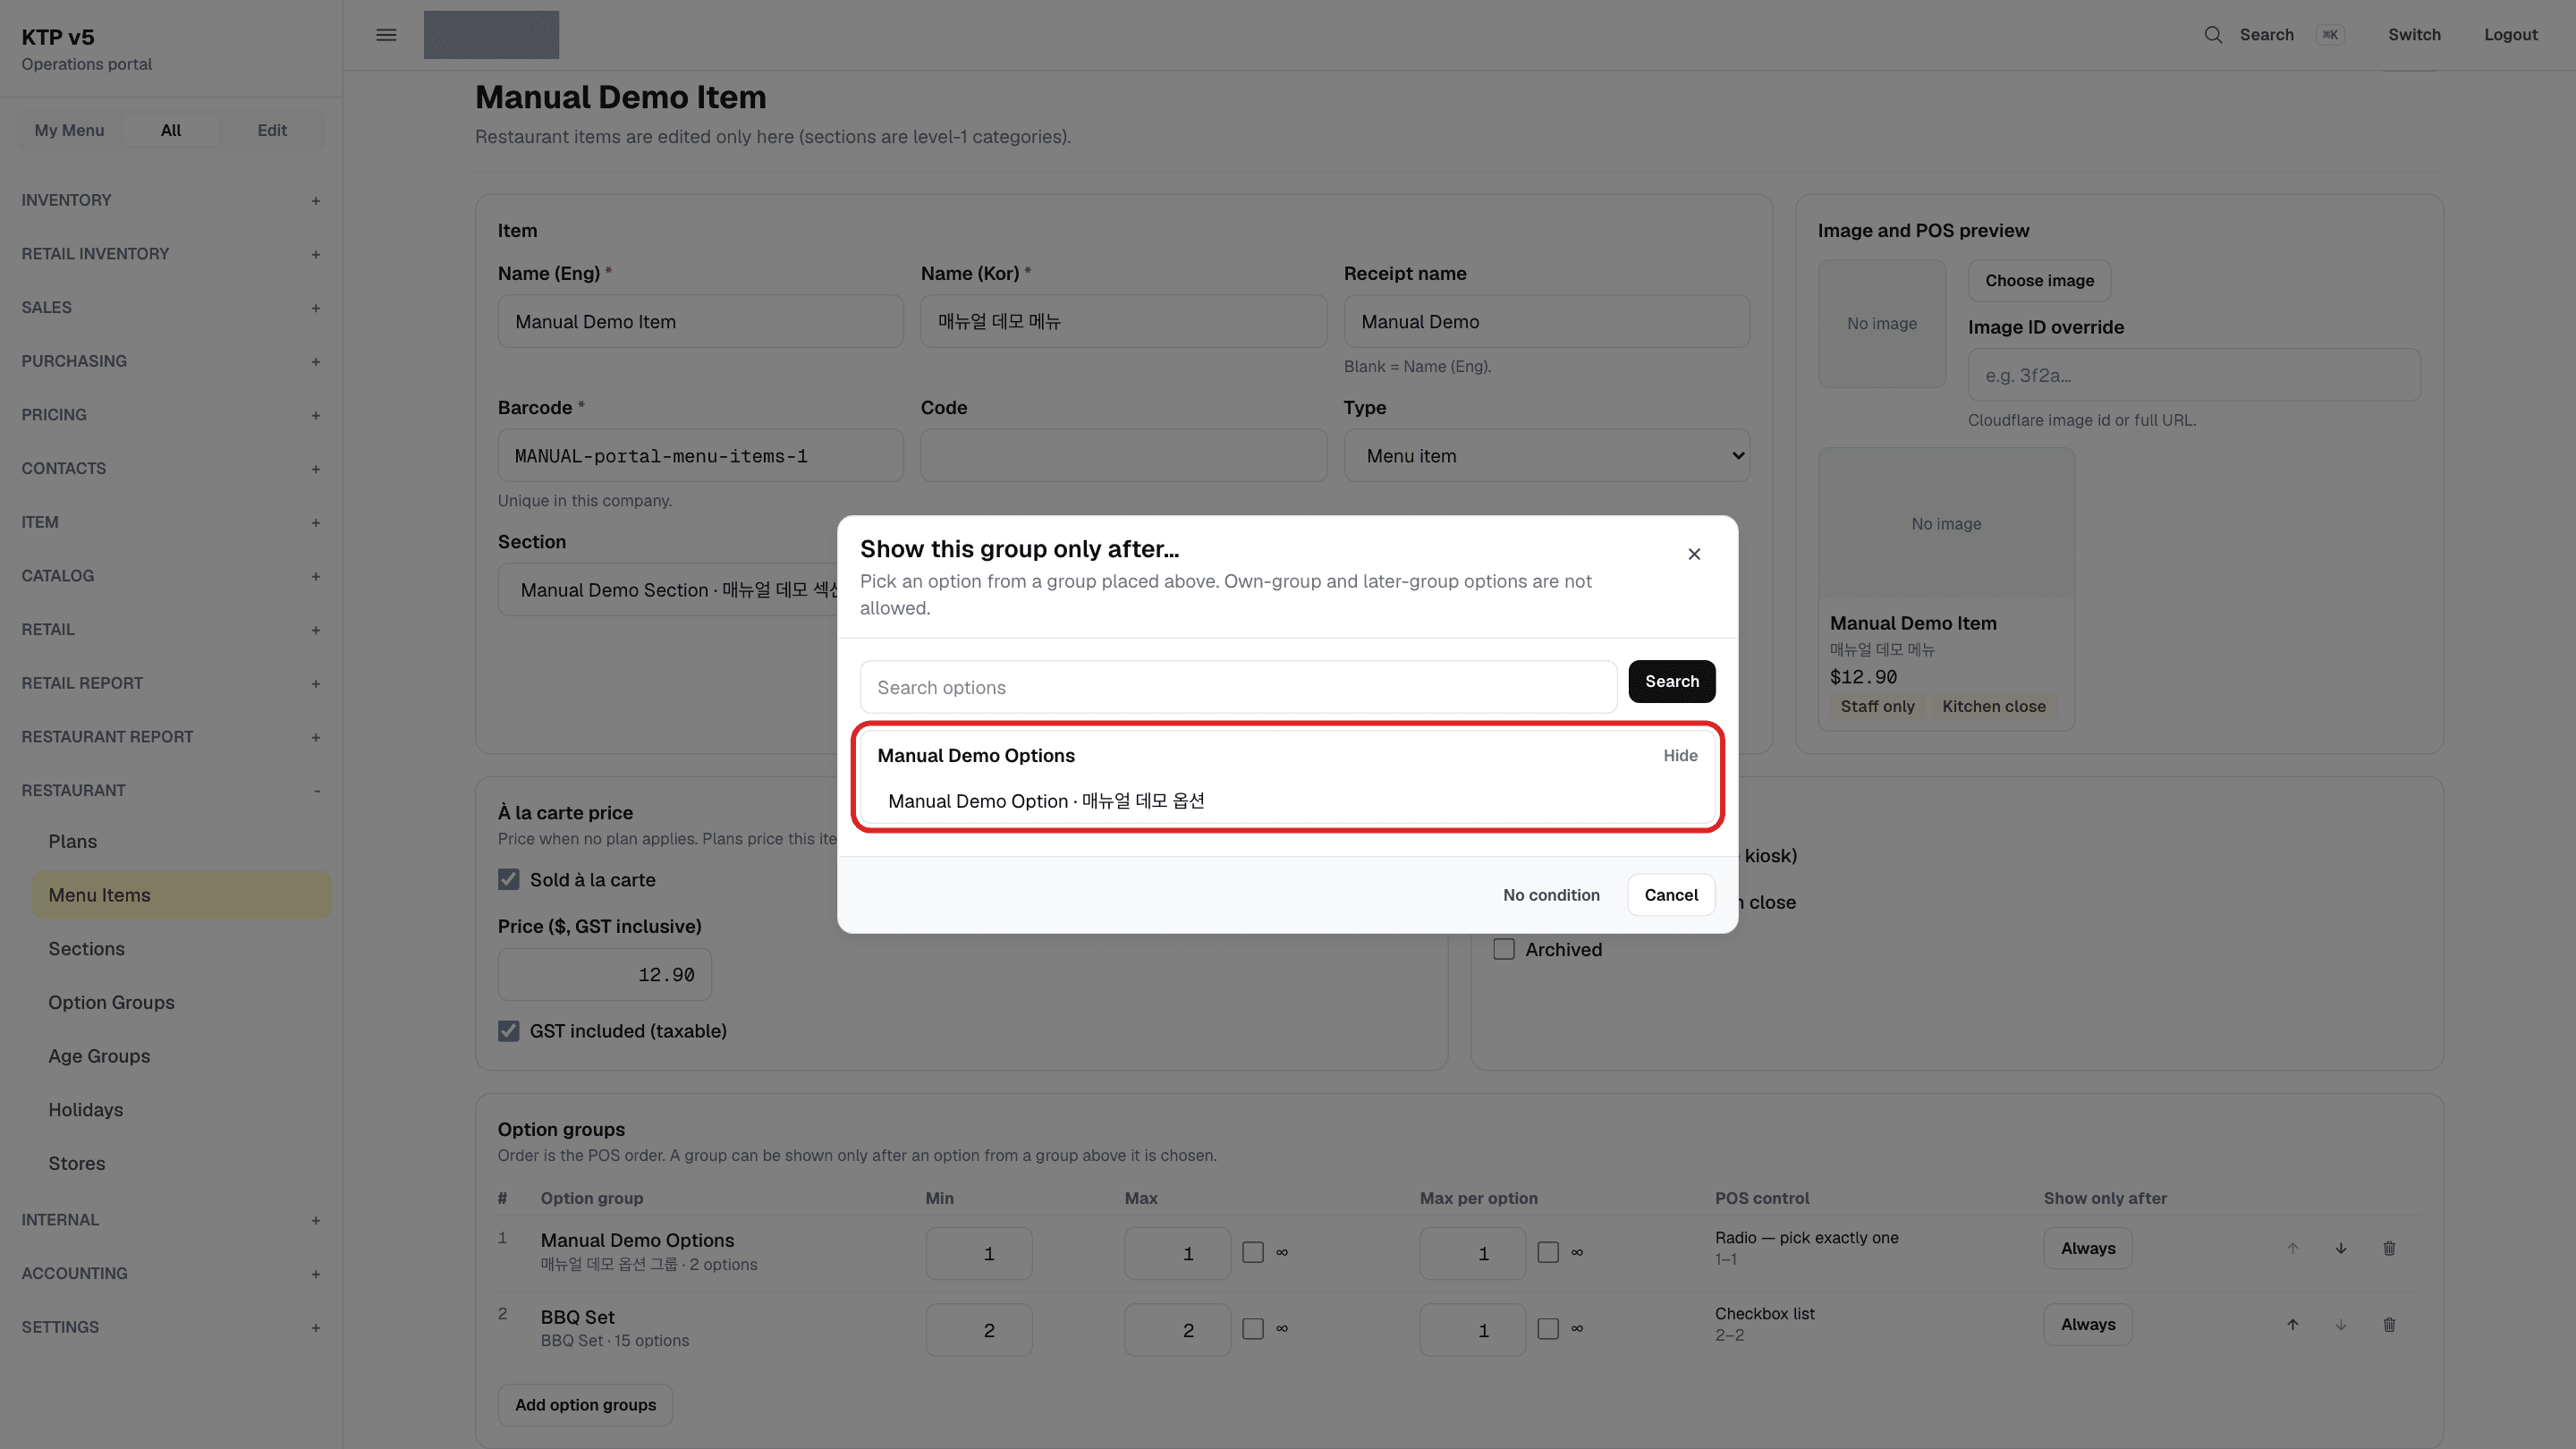Switch to the All tab
The height and width of the screenshot is (1449, 2576).
(171, 130)
